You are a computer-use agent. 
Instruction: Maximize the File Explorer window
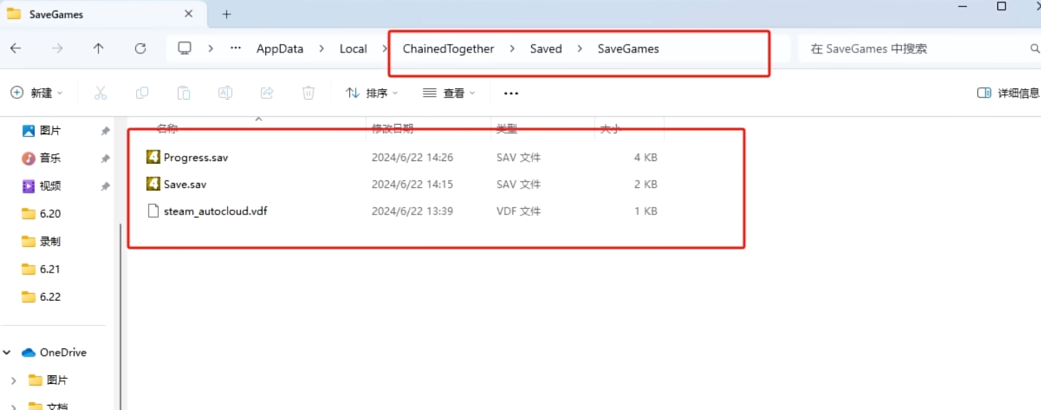point(1002,6)
